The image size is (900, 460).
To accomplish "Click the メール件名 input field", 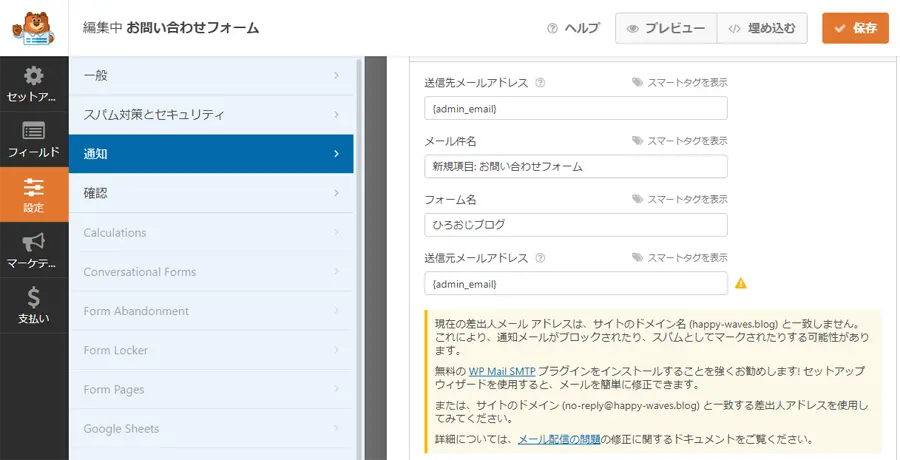I will point(575,166).
